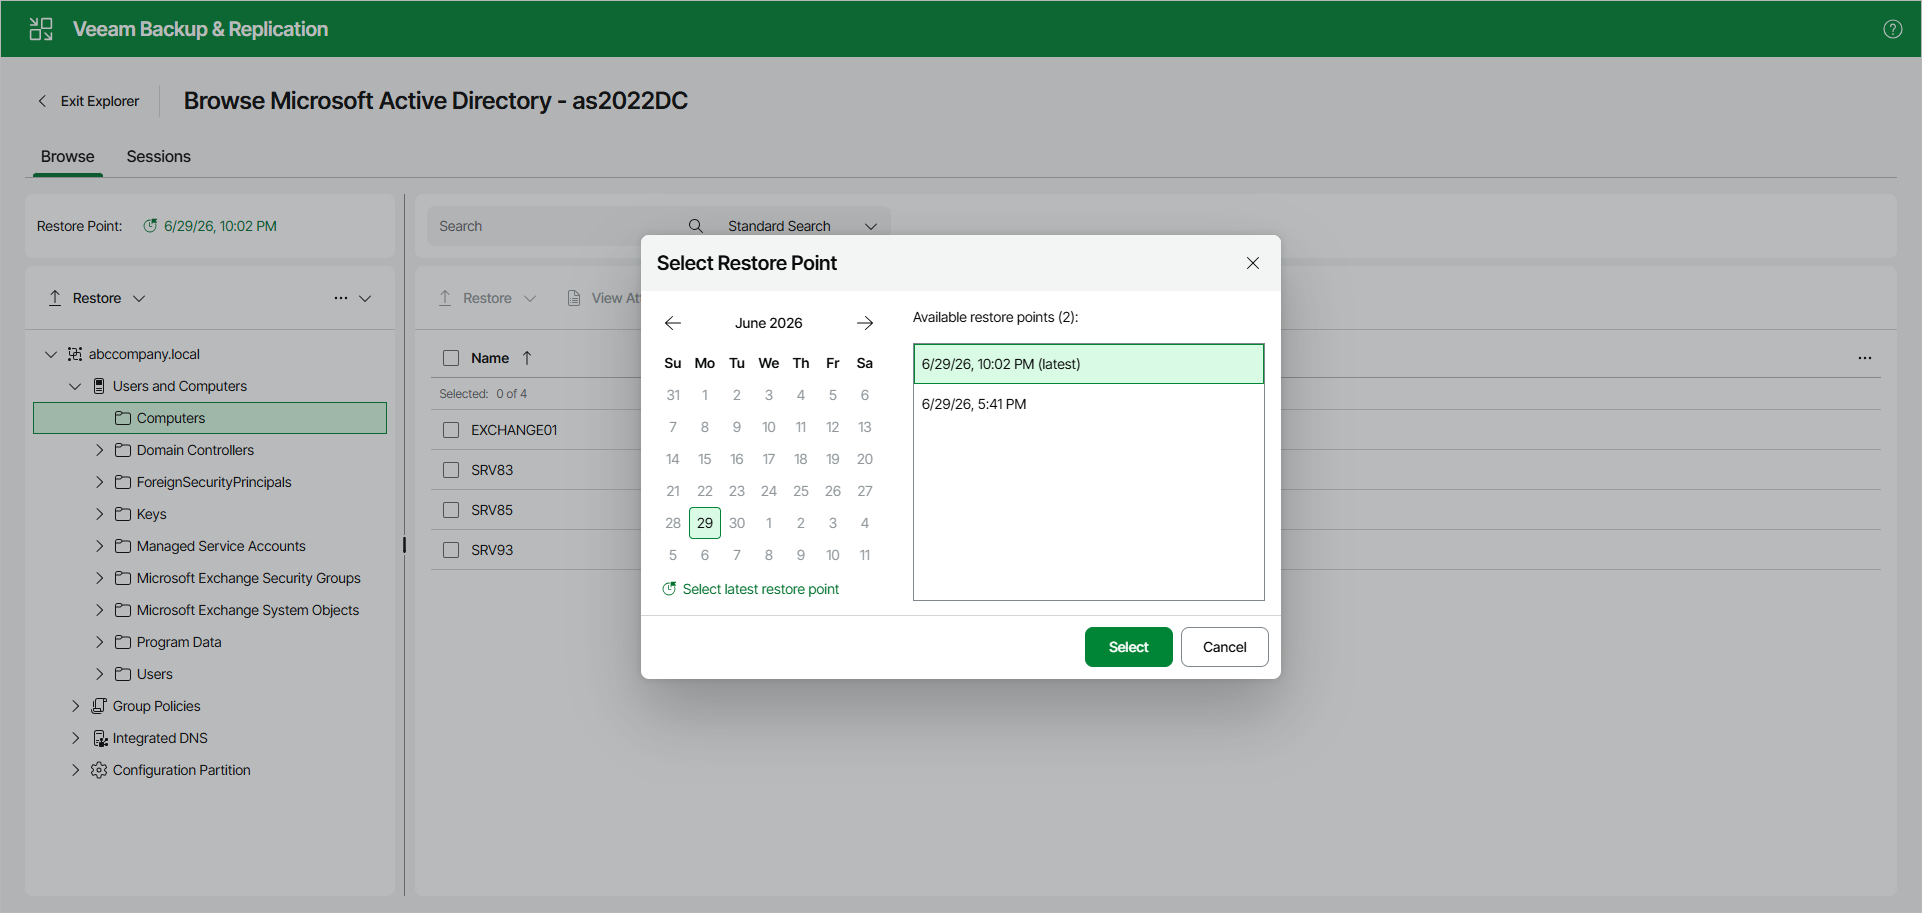1922x913 pixels.
Task: Click the EXCHANGE01 row name
Action: click(x=514, y=430)
